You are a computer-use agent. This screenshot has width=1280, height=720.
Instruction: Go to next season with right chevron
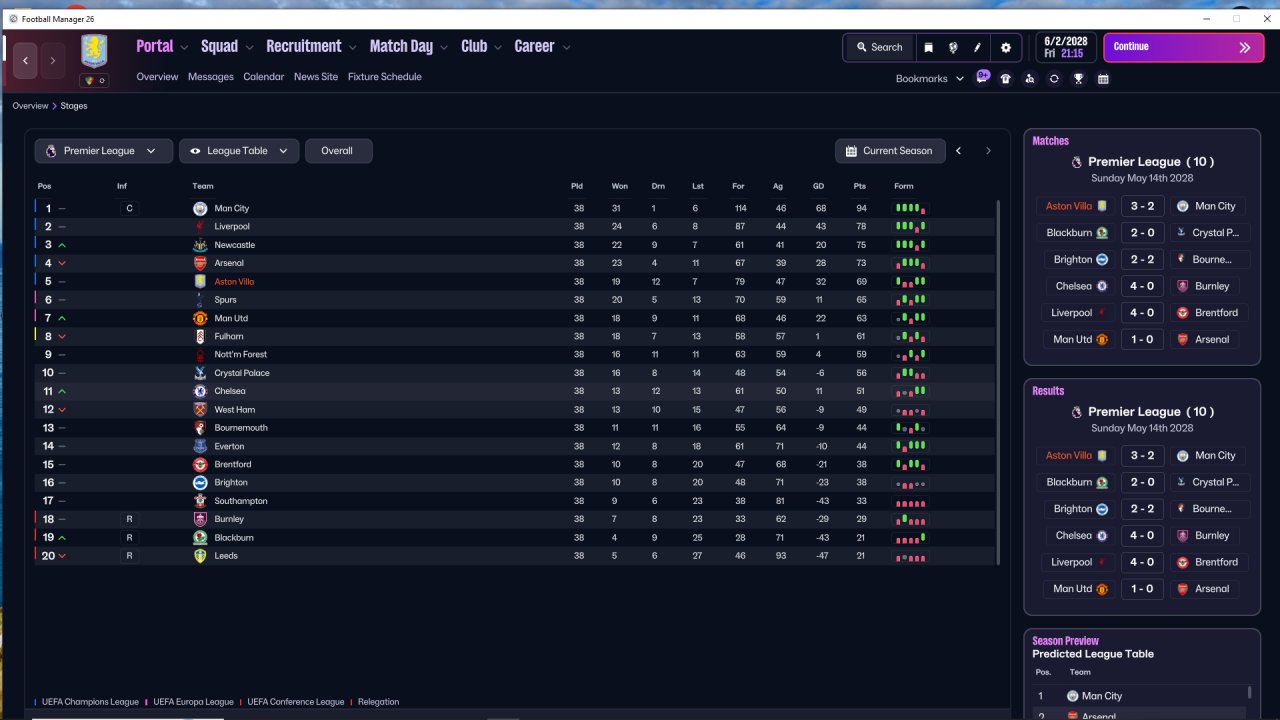[x=988, y=151]
